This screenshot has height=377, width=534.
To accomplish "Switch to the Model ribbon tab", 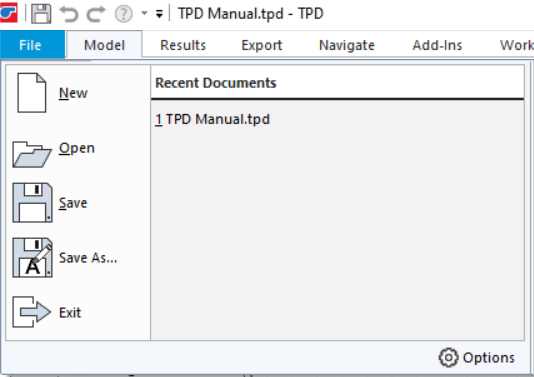I will pos(104,45).
